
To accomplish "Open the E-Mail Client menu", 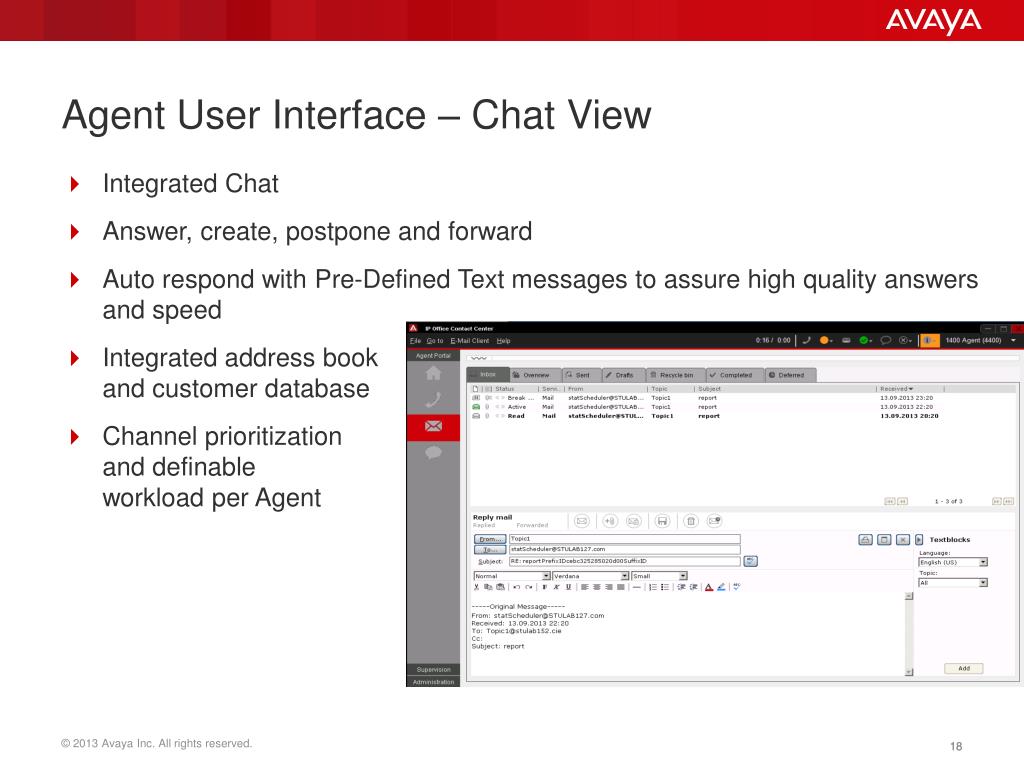I will point(470,341).
